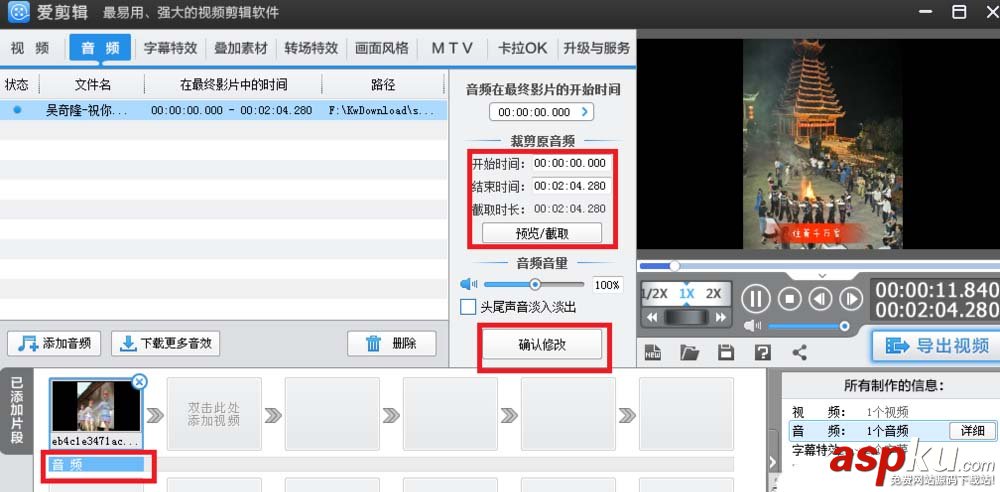Pause playback with the pause button
Screen dimensions: 1000x492
click(x=756, y=299)
